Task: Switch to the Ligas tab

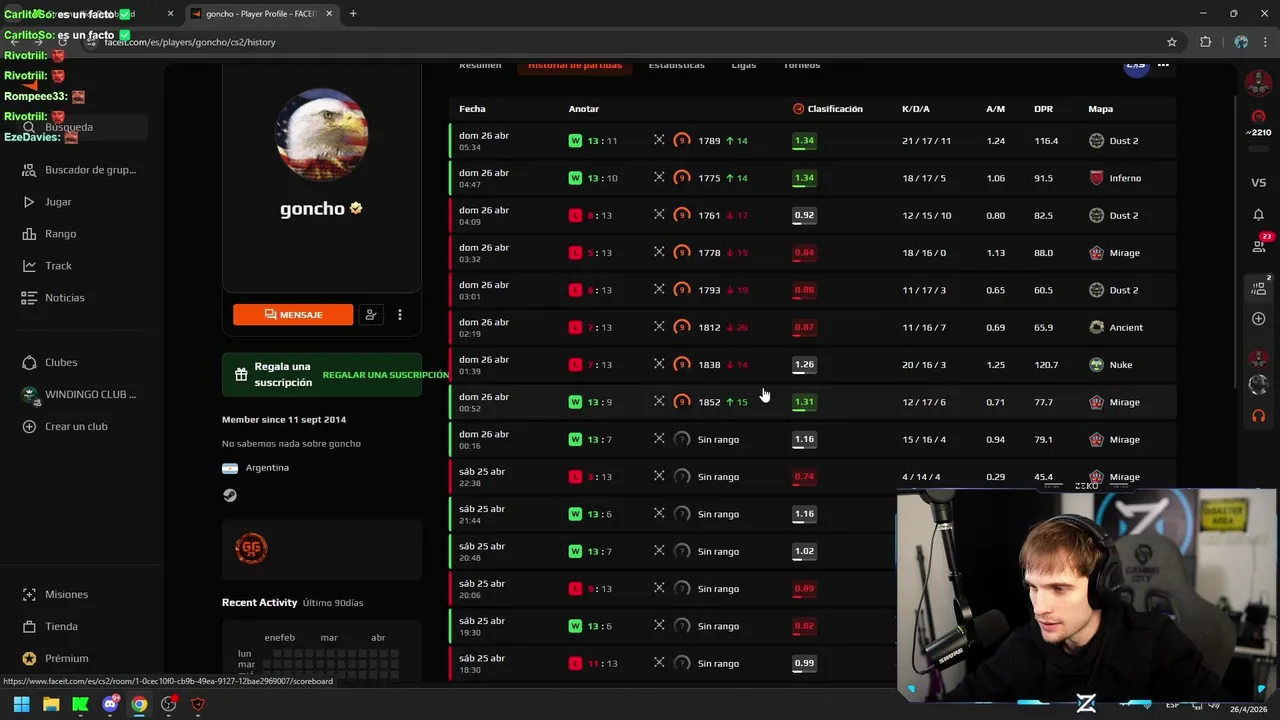Action: pyautogui.click(x=744, y=65)
